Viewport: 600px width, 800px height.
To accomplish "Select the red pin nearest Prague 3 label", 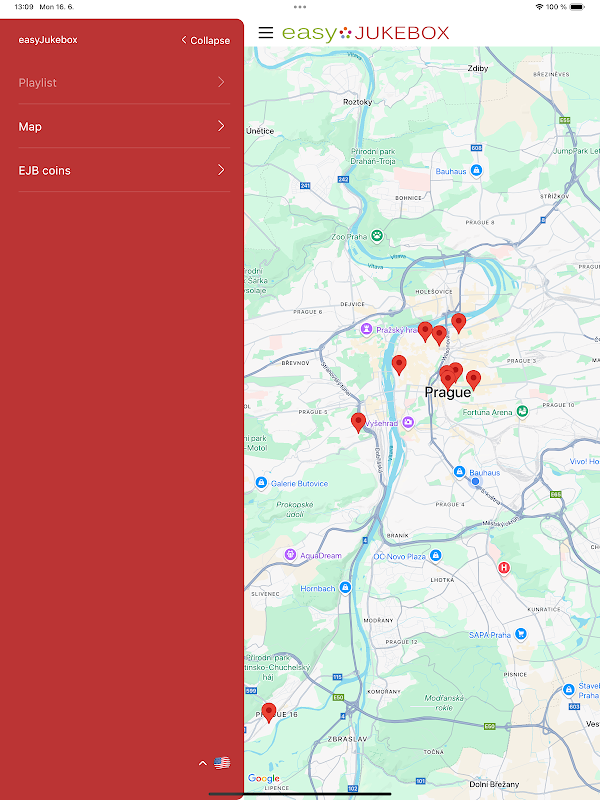I will coord(473,380).
